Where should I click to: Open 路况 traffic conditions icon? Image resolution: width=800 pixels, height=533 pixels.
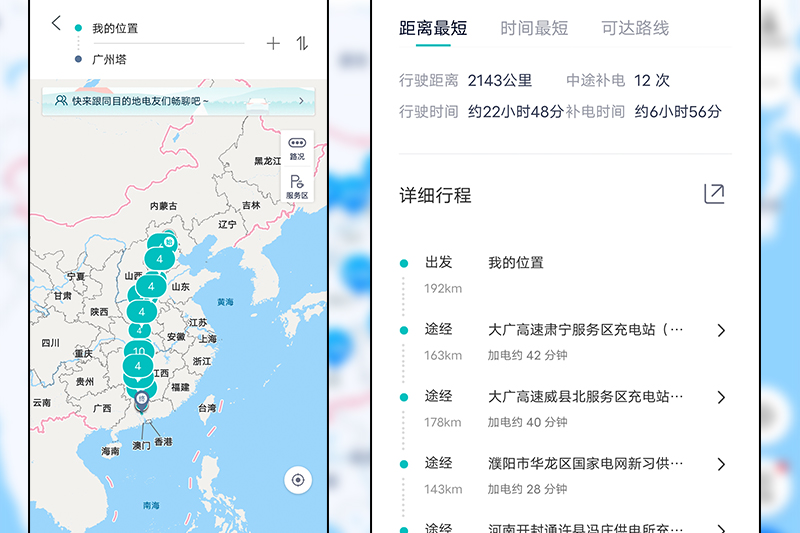click(x=297, y=149)
